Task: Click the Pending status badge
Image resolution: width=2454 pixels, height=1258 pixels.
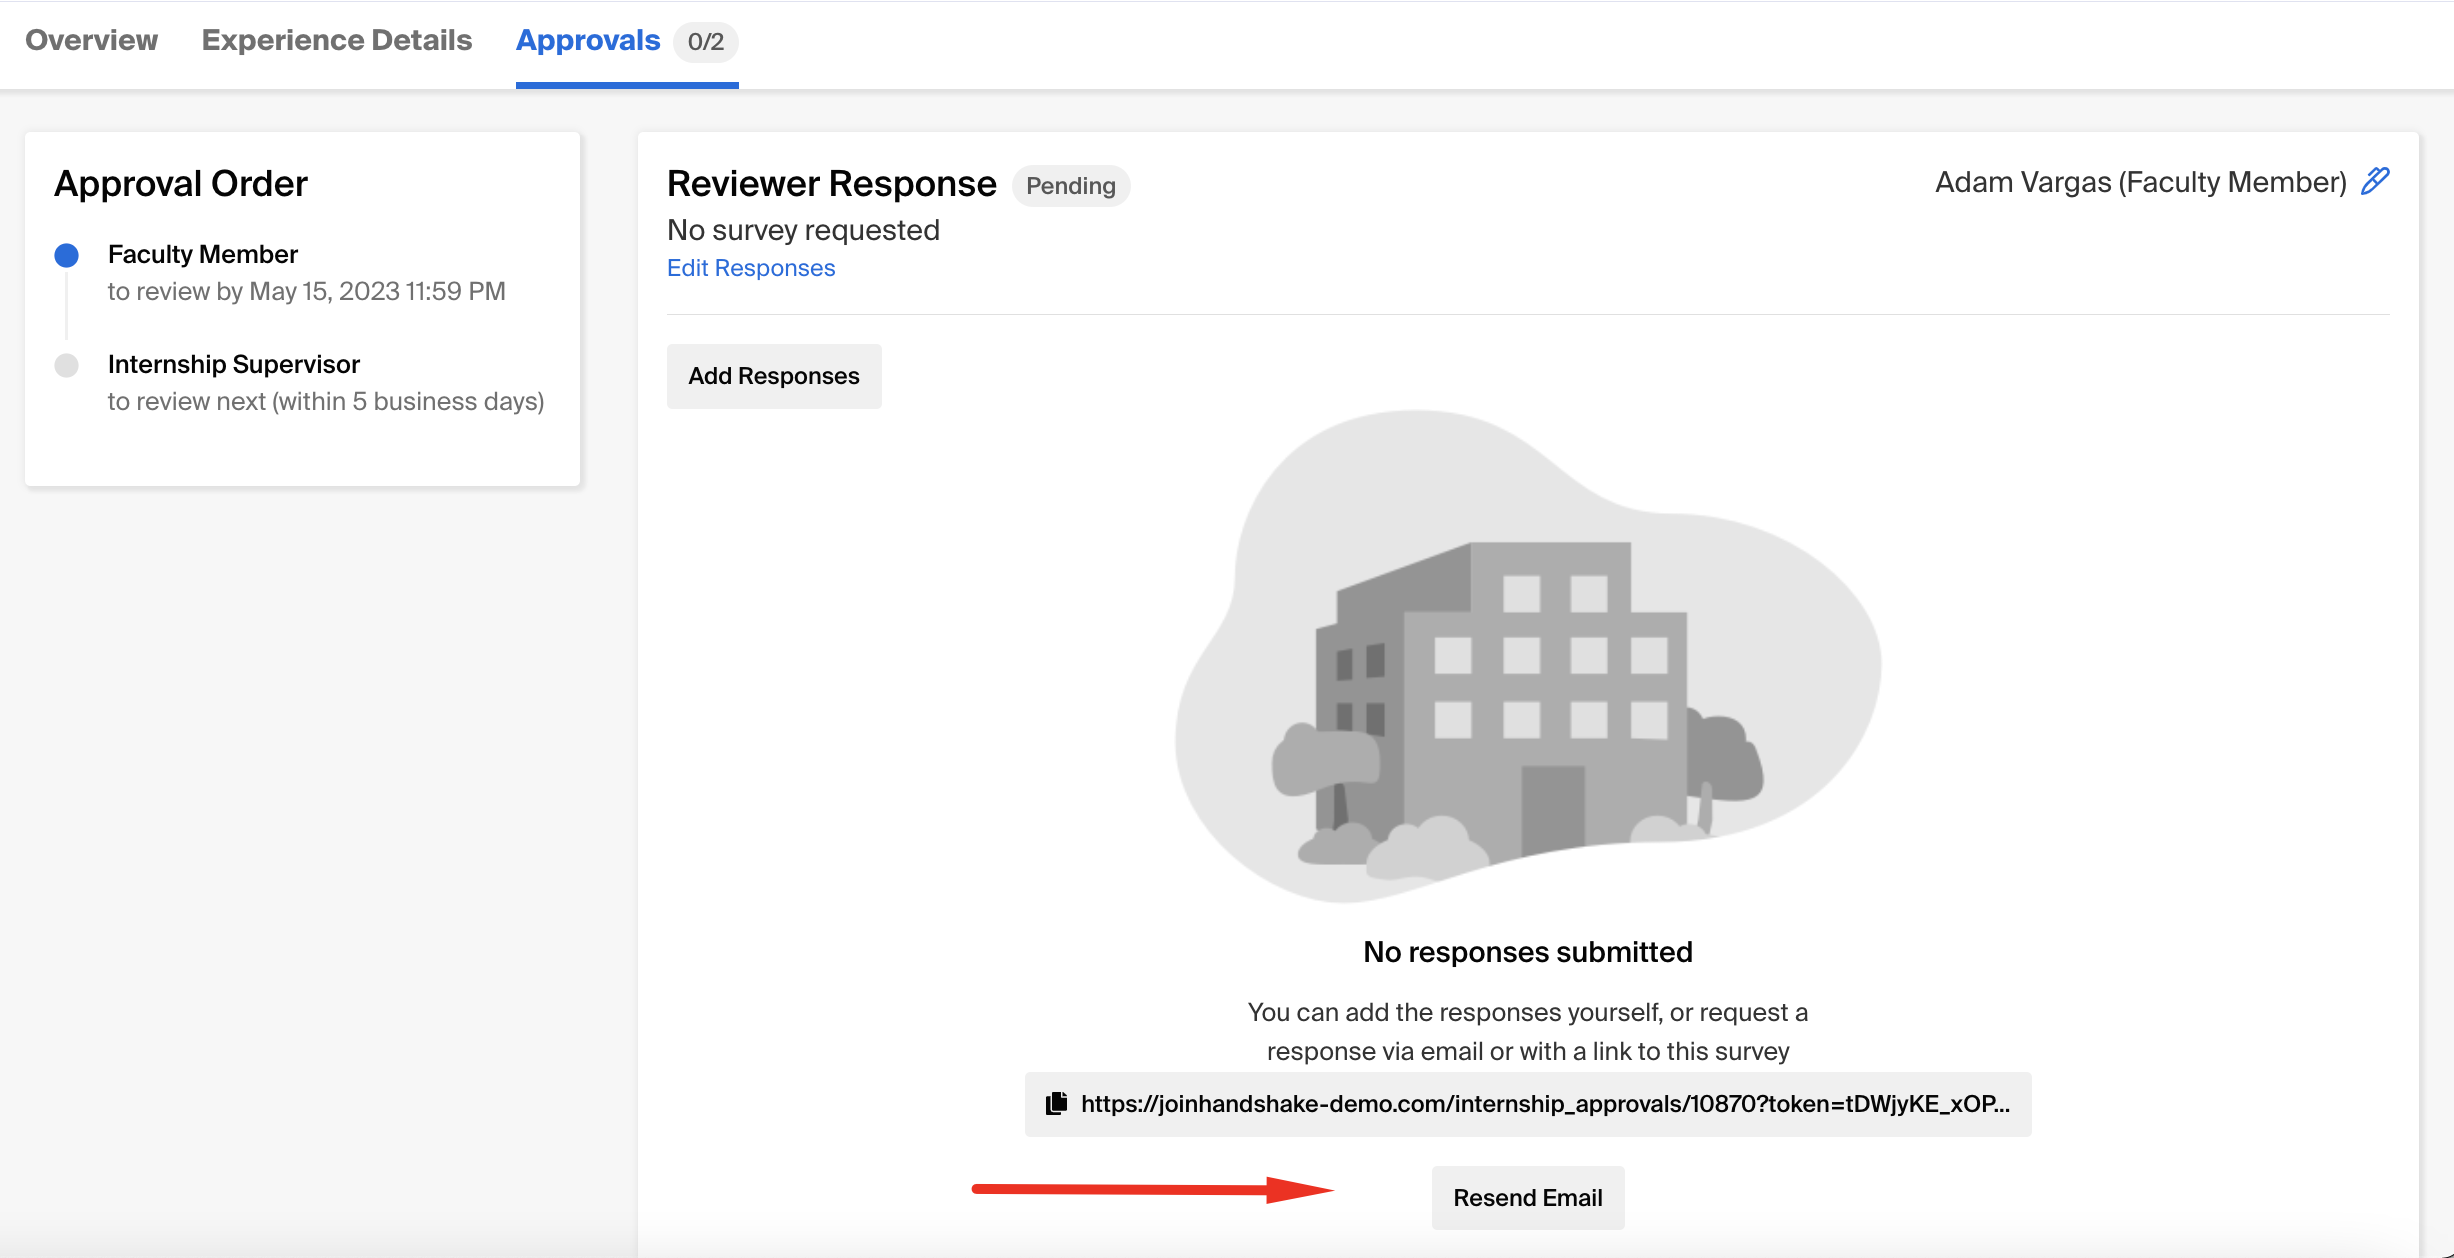Action: [1071, 186]
